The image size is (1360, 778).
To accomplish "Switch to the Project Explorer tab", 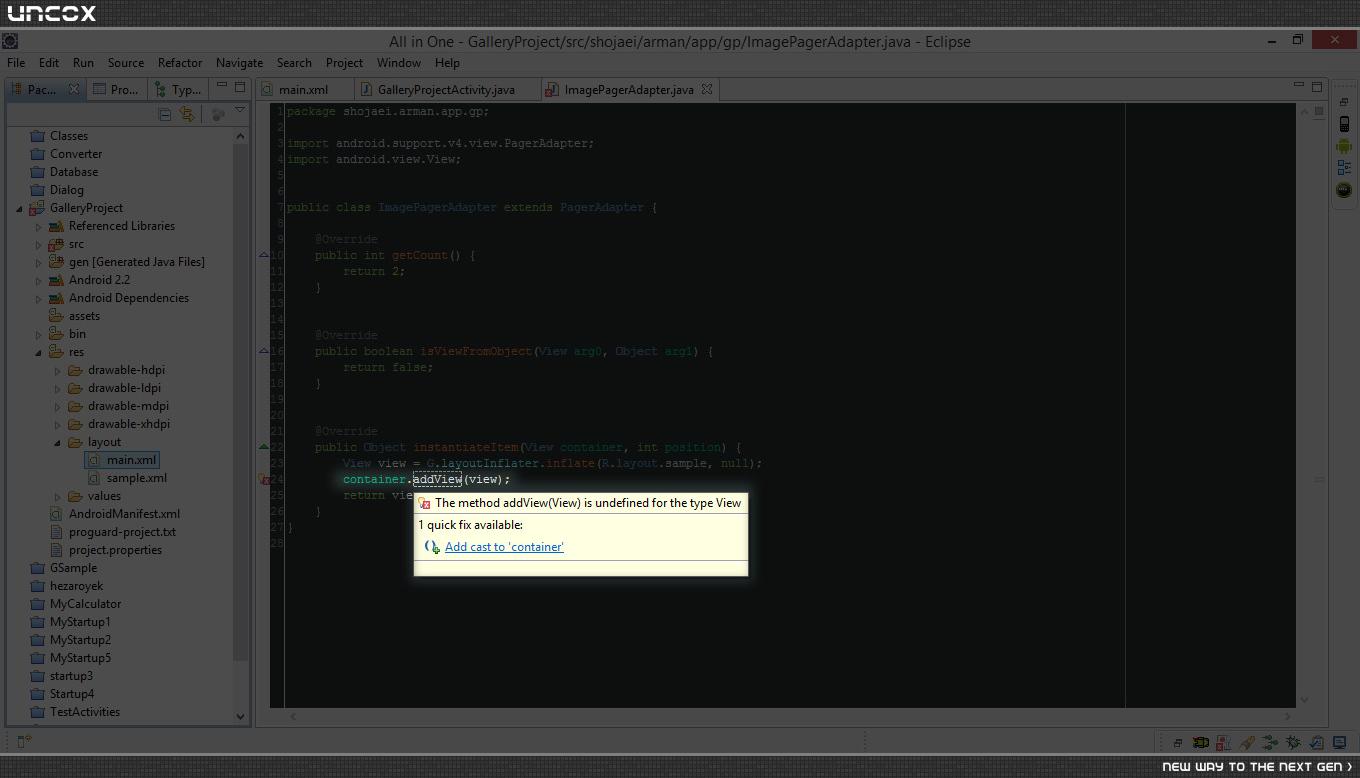I will point(116,89).
